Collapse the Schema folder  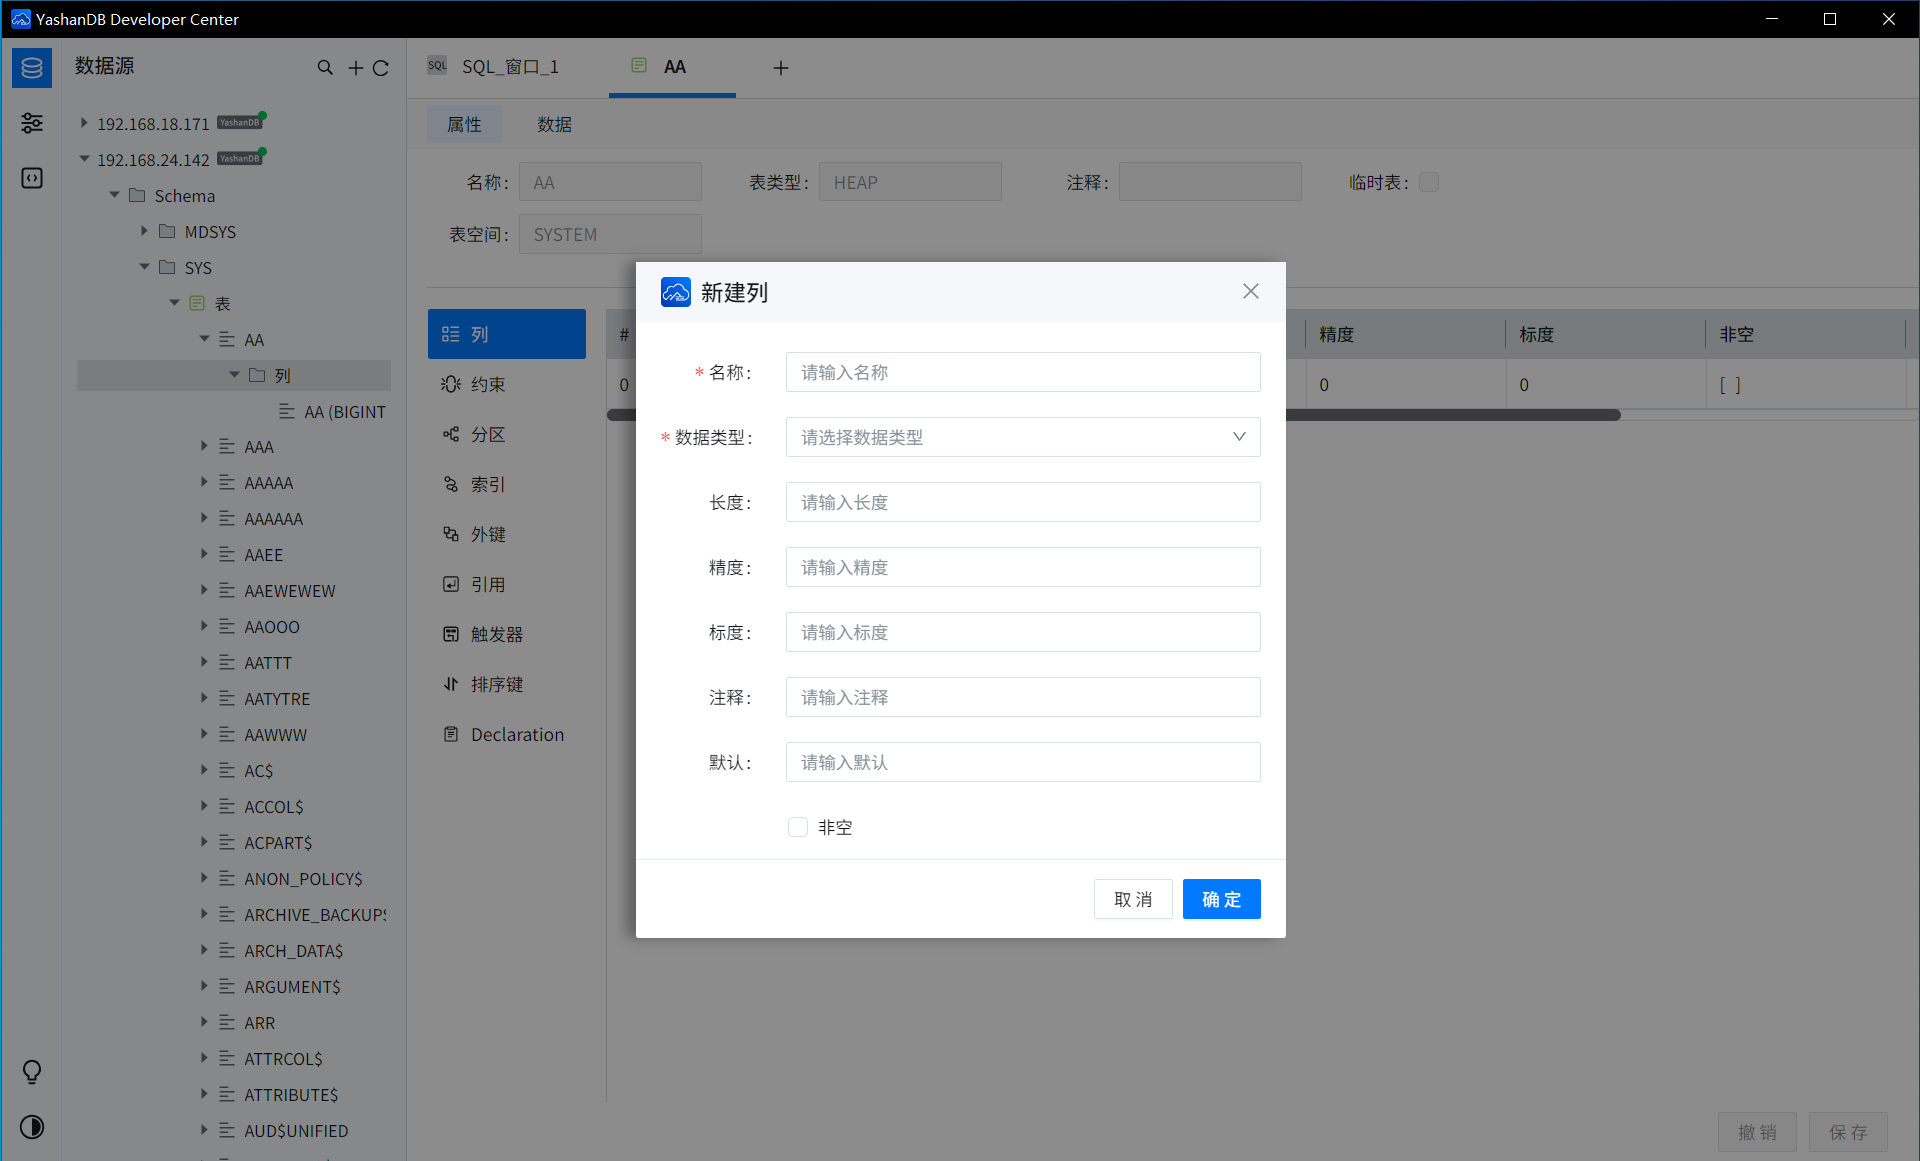(x=114, y=195)
